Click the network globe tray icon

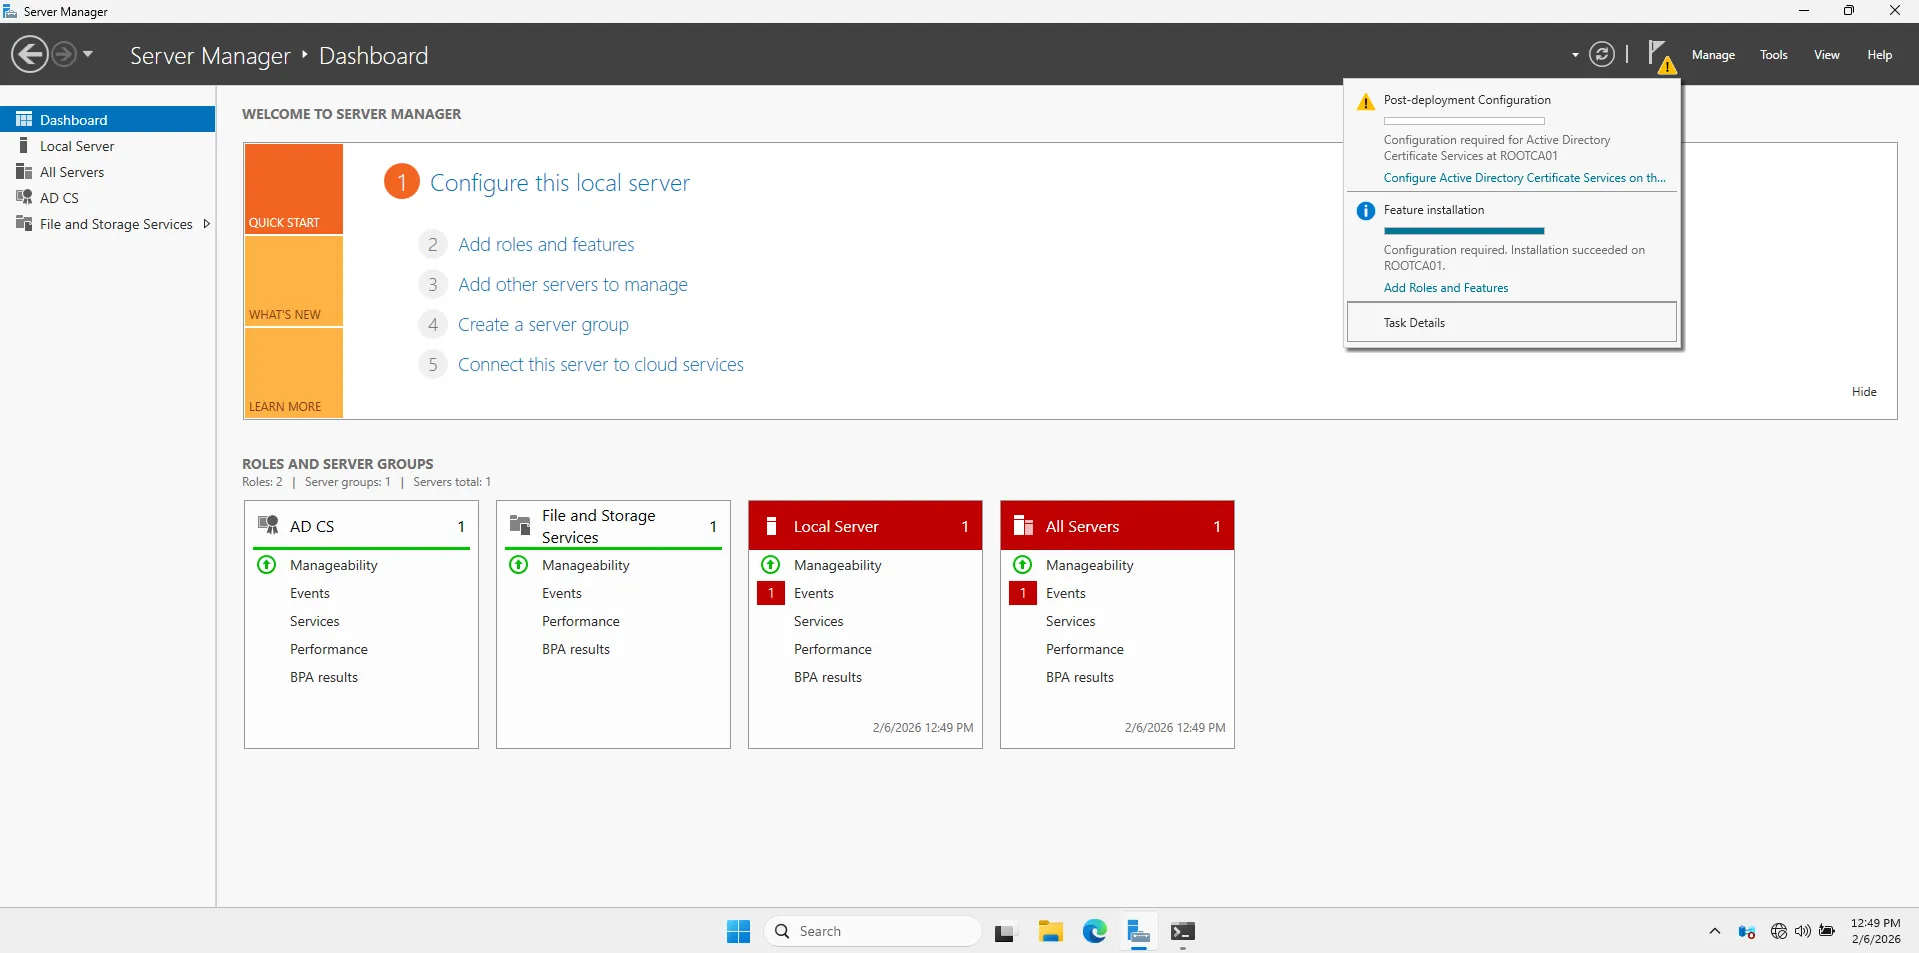pos(1779,931)
